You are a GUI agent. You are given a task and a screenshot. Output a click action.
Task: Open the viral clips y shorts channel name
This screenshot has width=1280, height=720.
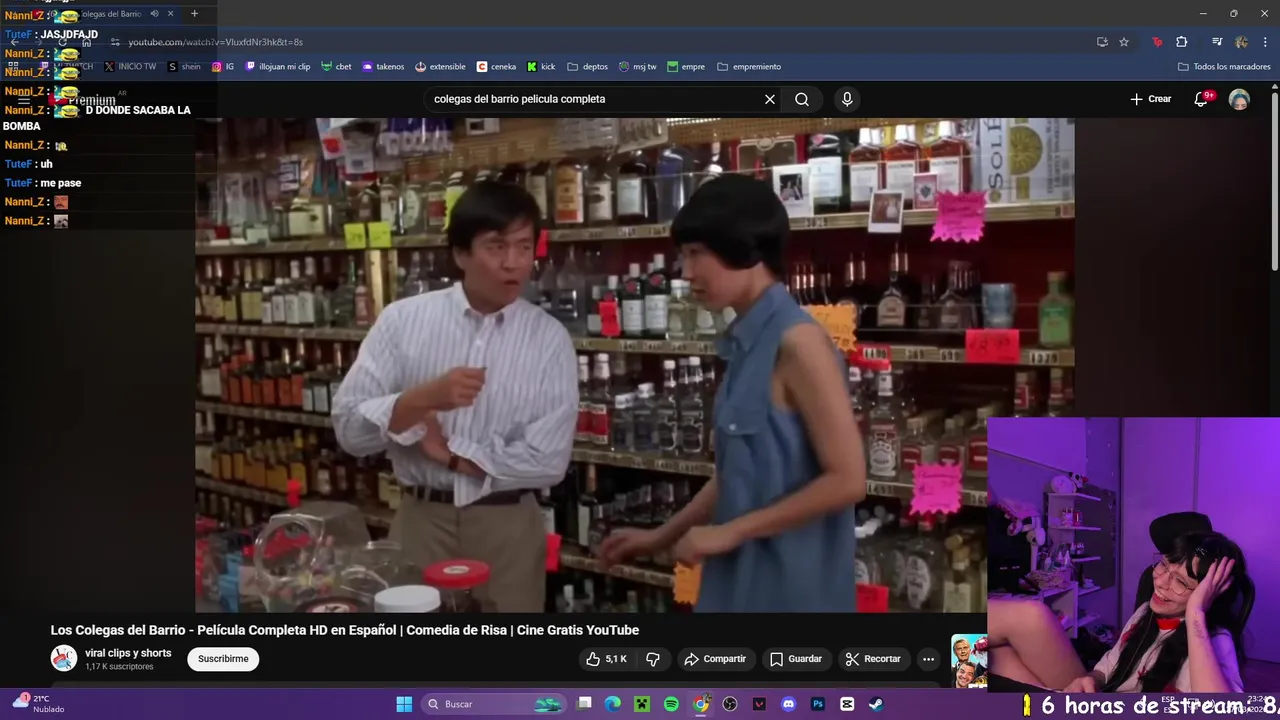tap(128, 653)
